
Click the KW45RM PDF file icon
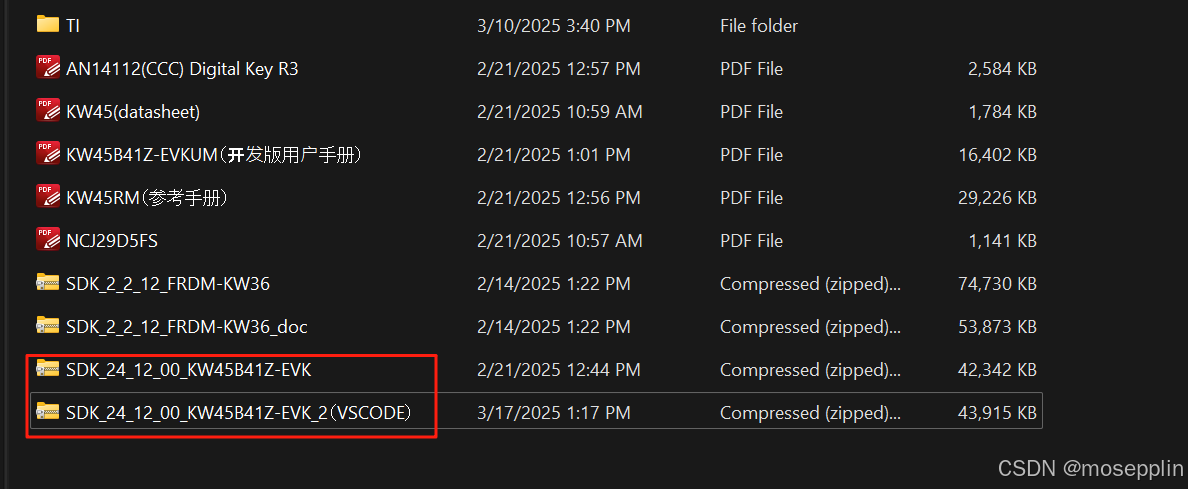point(48,197)
